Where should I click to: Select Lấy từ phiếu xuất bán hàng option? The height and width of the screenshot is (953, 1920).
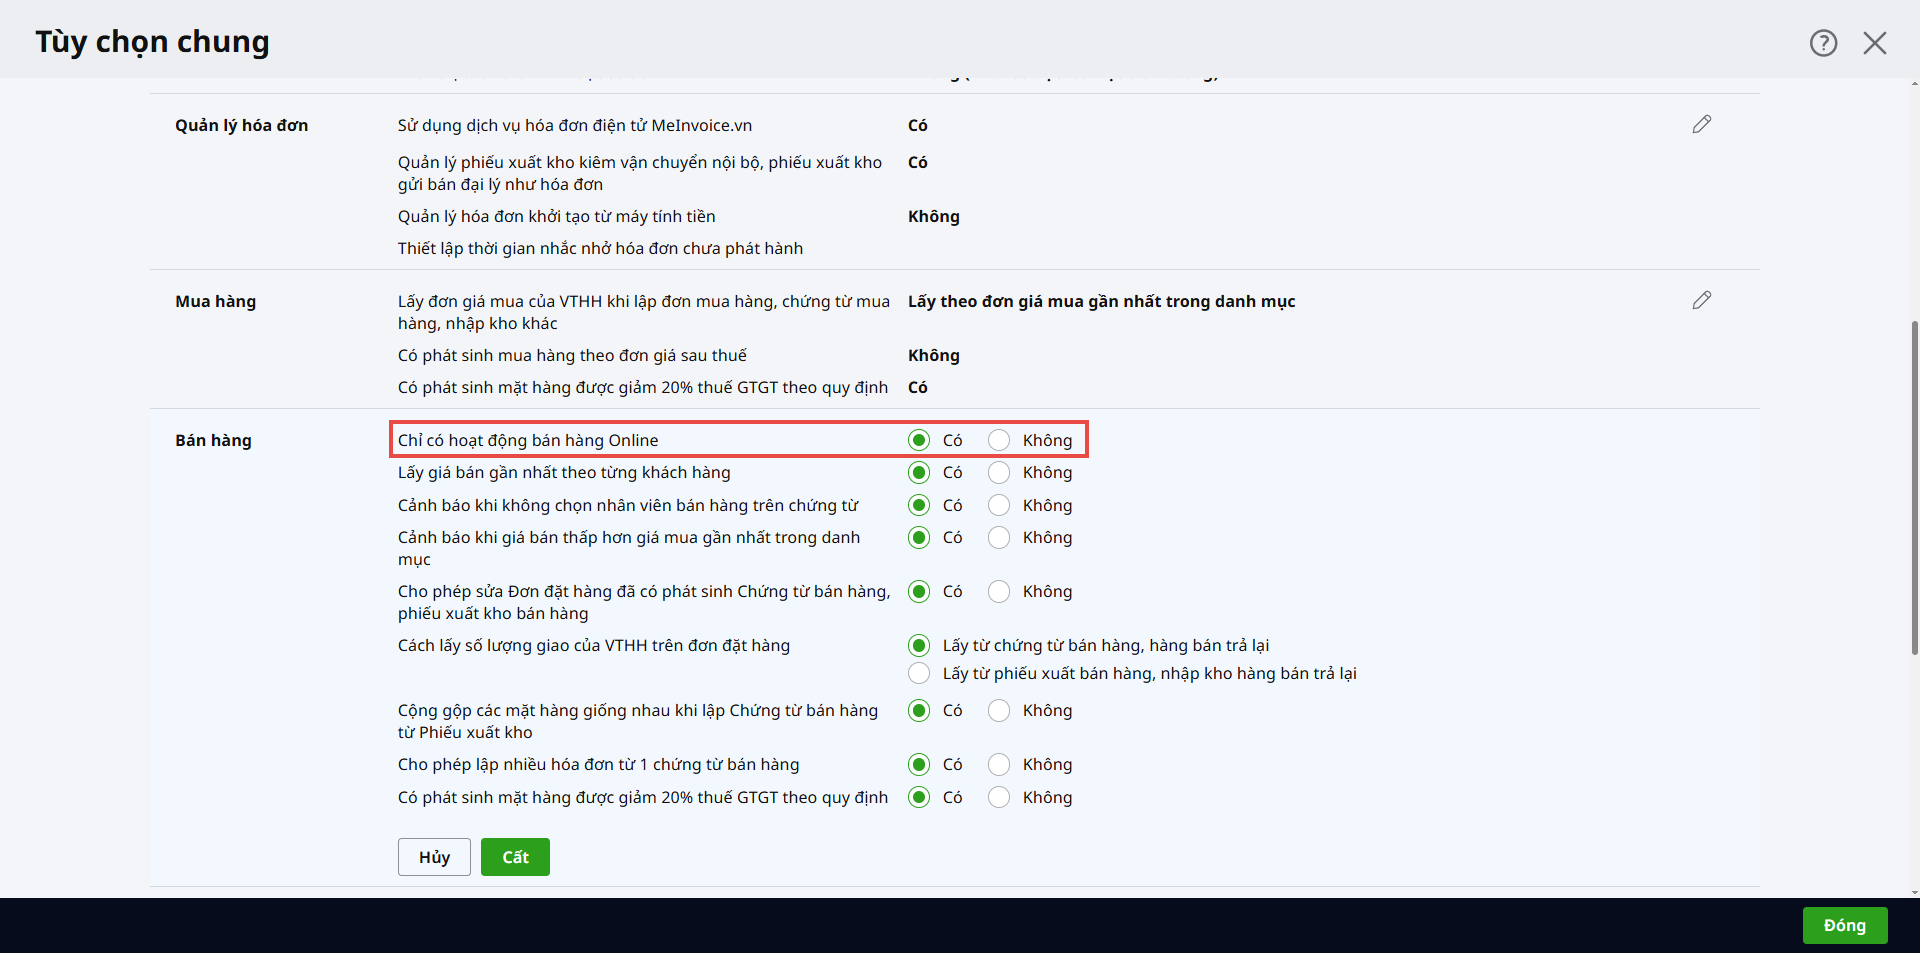919,673
